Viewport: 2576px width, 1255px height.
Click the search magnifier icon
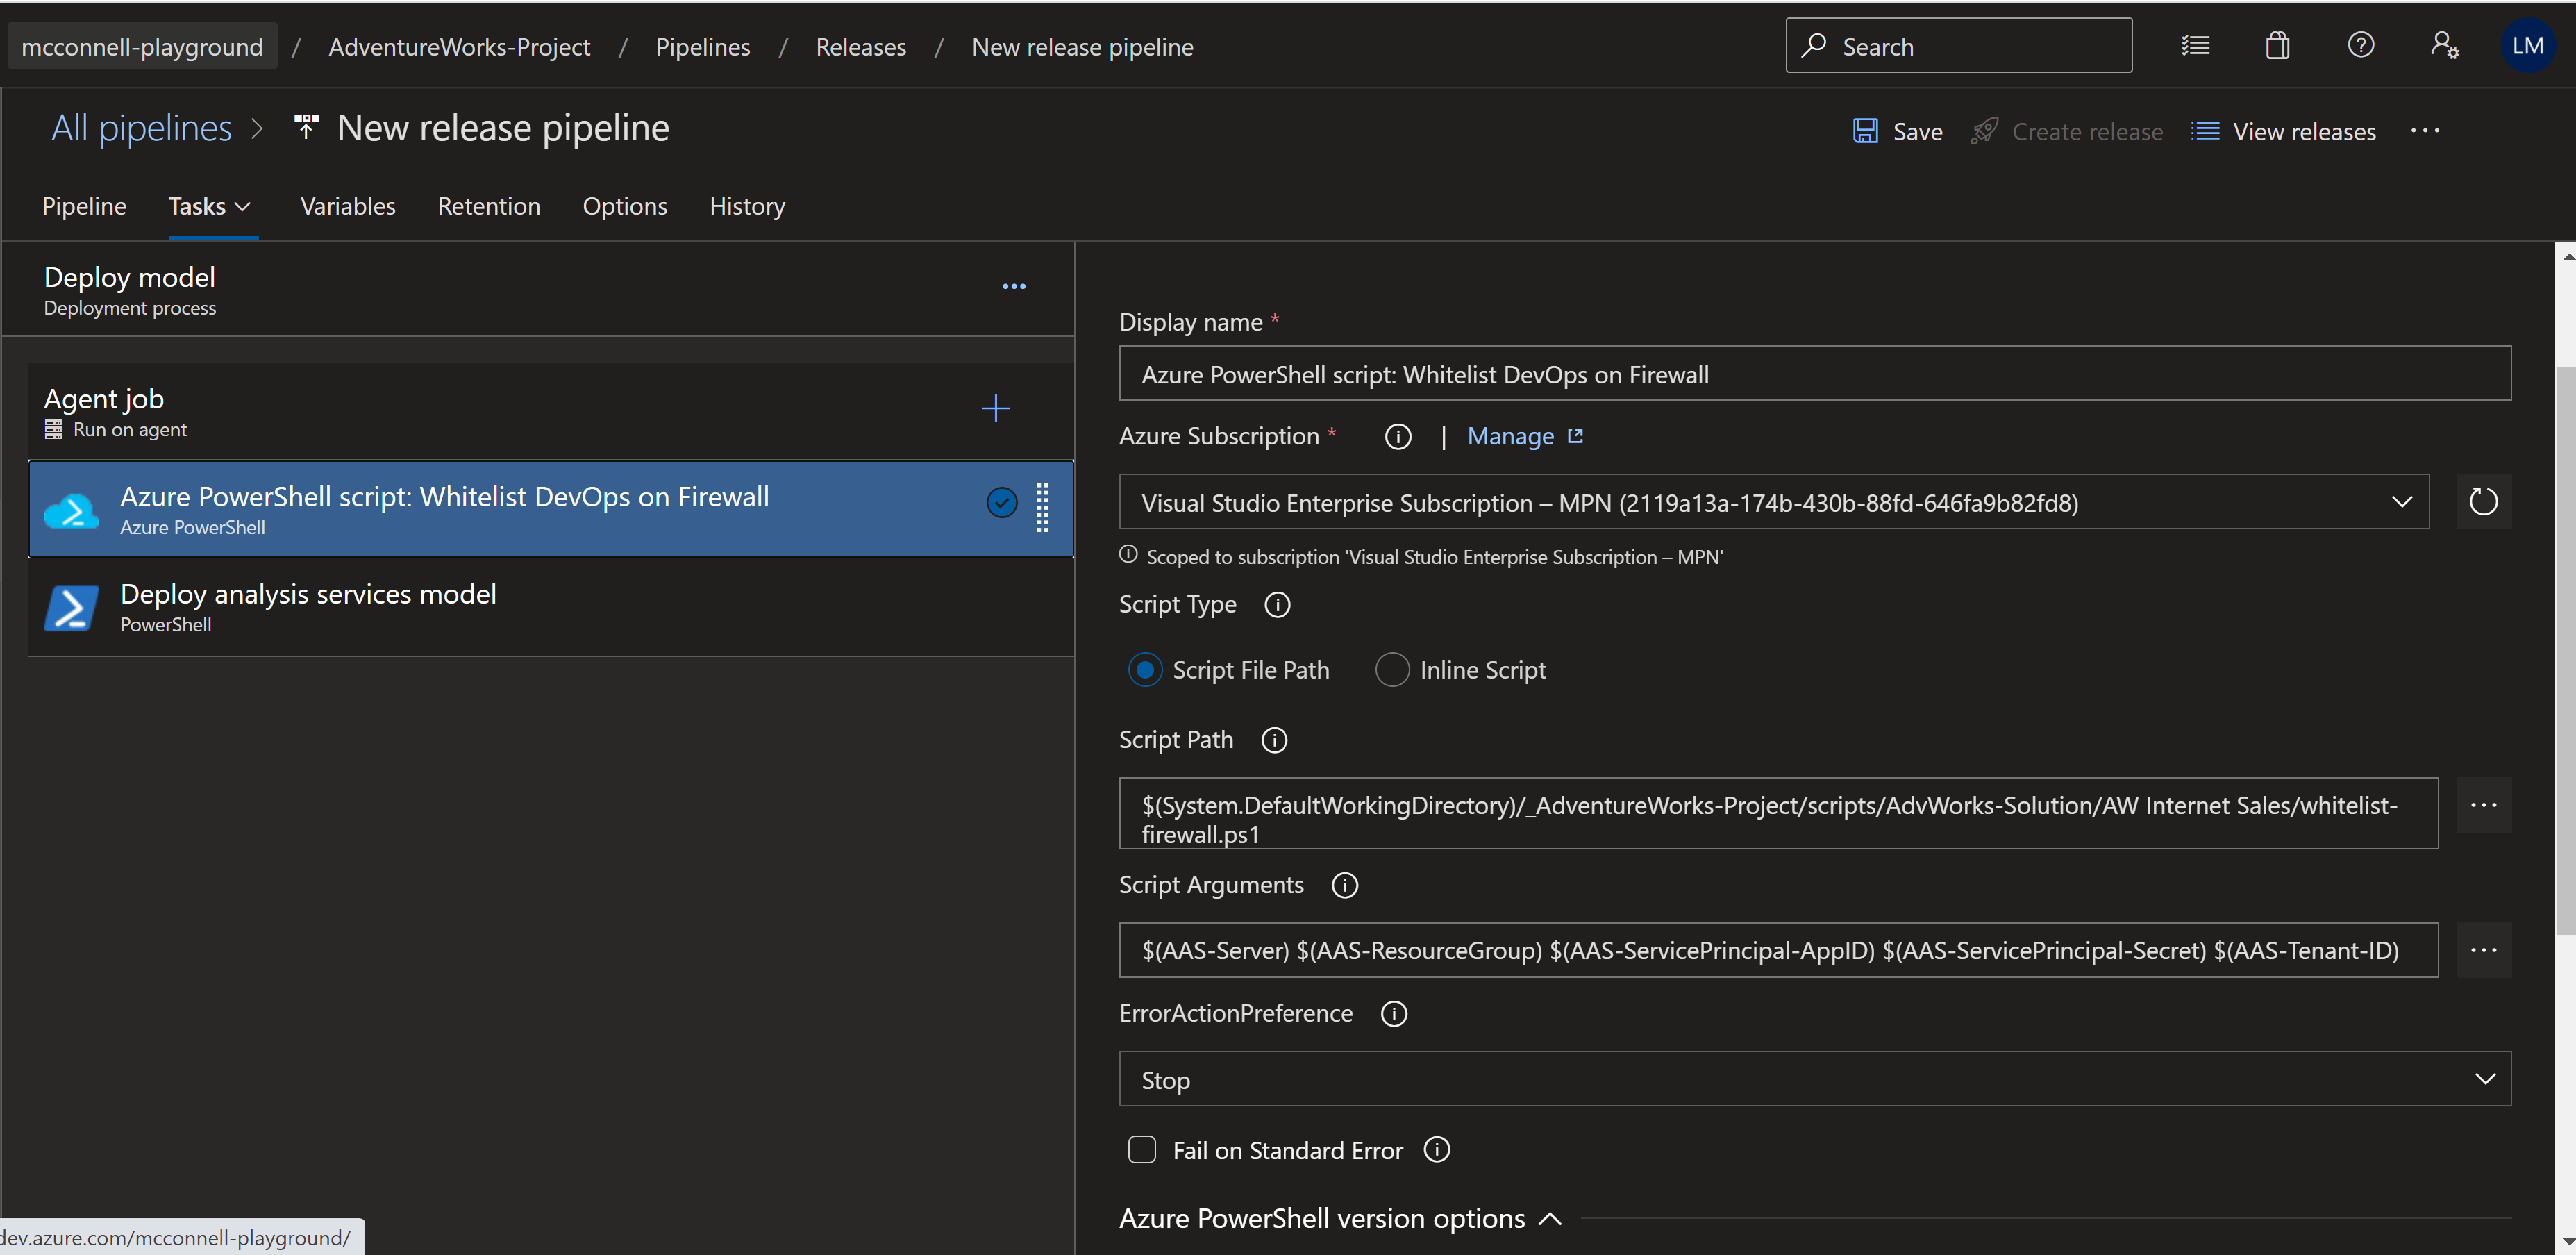coord(1813,46)
